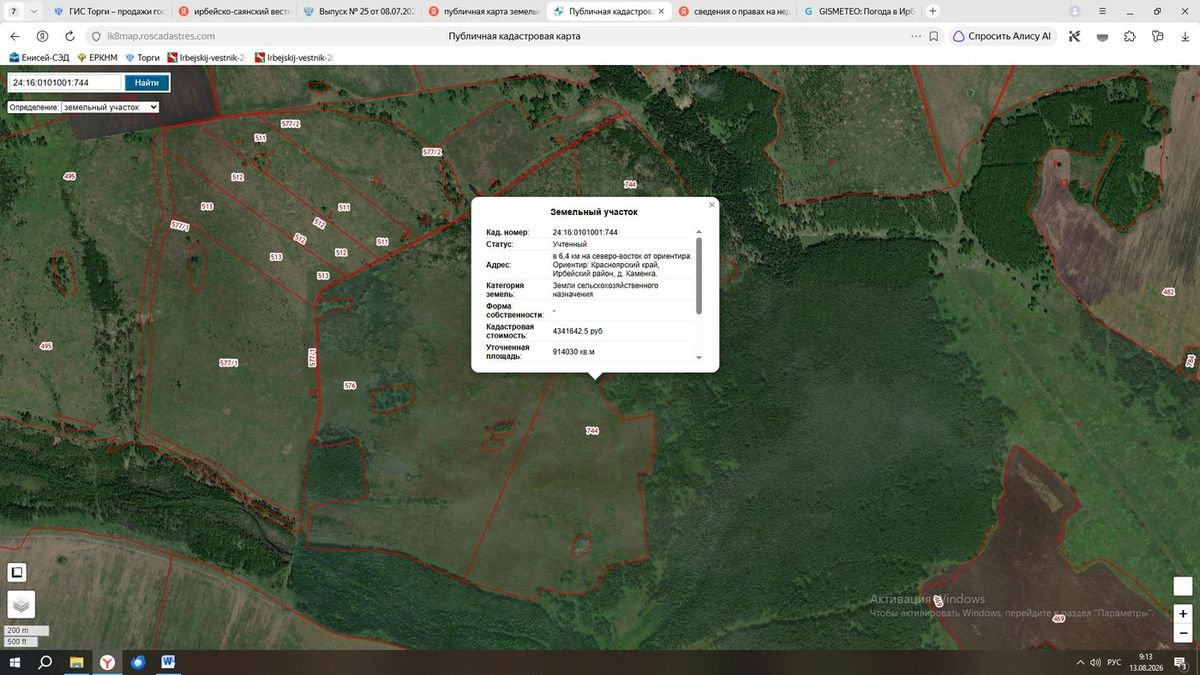Switch the РУС input language
This screenshot has width=1200, height=675.
tap(1114, 662)
